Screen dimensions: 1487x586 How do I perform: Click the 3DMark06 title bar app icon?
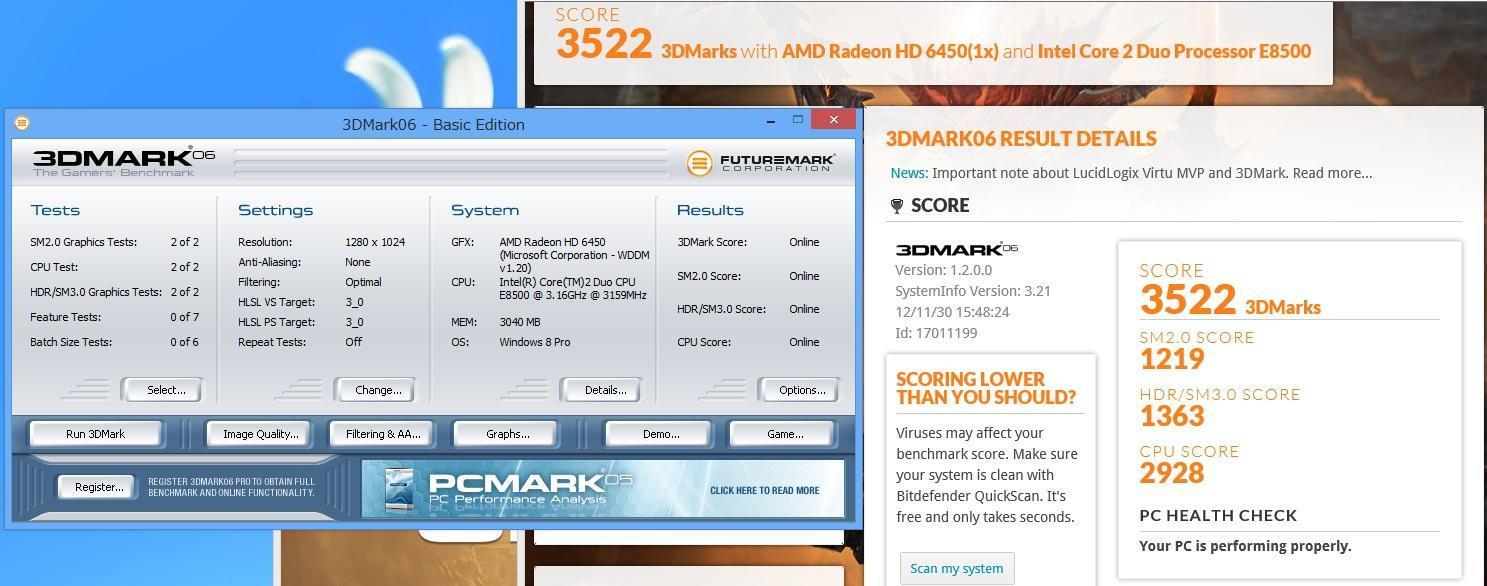click(22, 123)
